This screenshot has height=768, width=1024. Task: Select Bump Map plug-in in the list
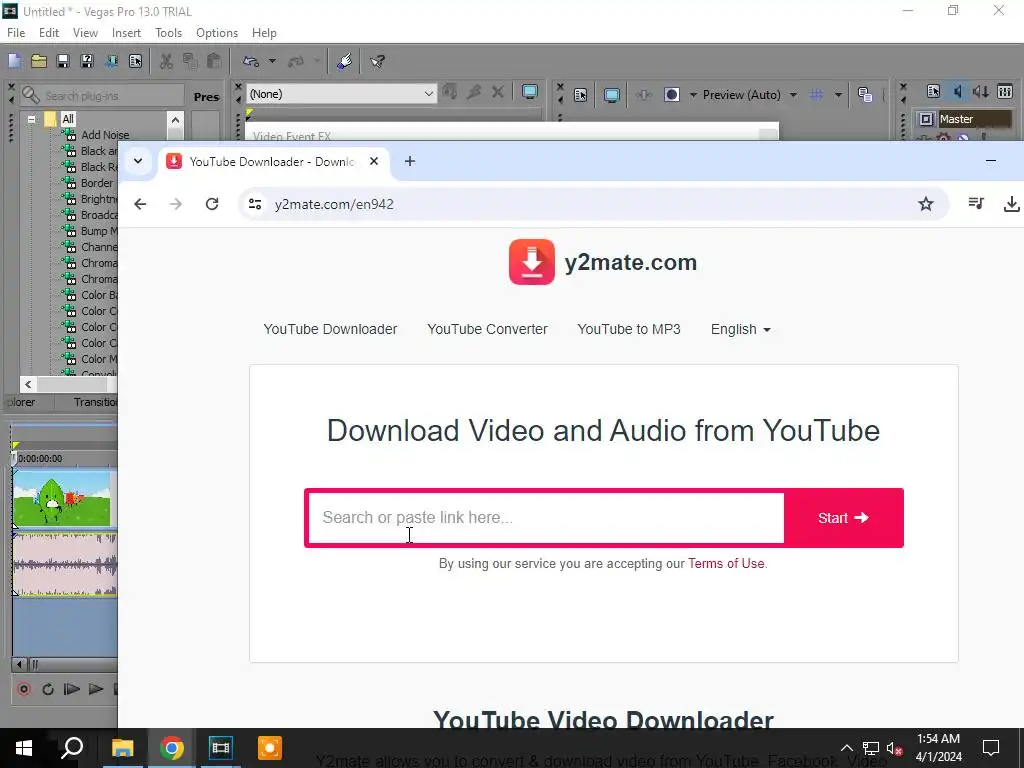(x=99, y=231)
